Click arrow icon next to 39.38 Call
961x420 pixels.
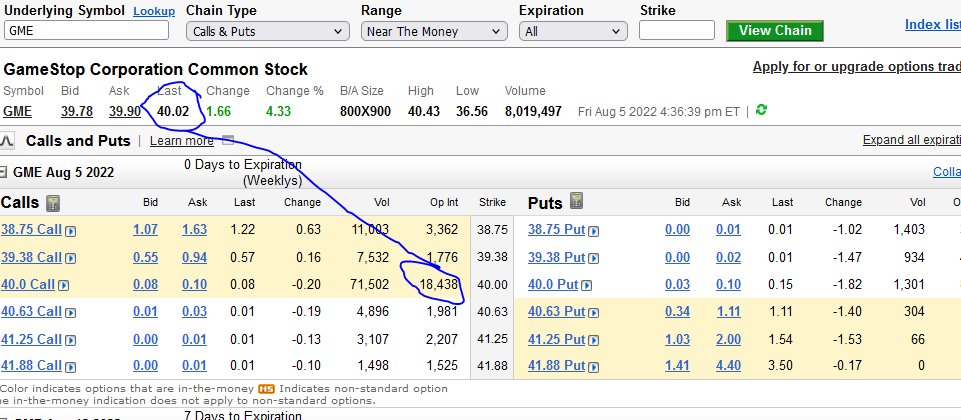(70, 258)
